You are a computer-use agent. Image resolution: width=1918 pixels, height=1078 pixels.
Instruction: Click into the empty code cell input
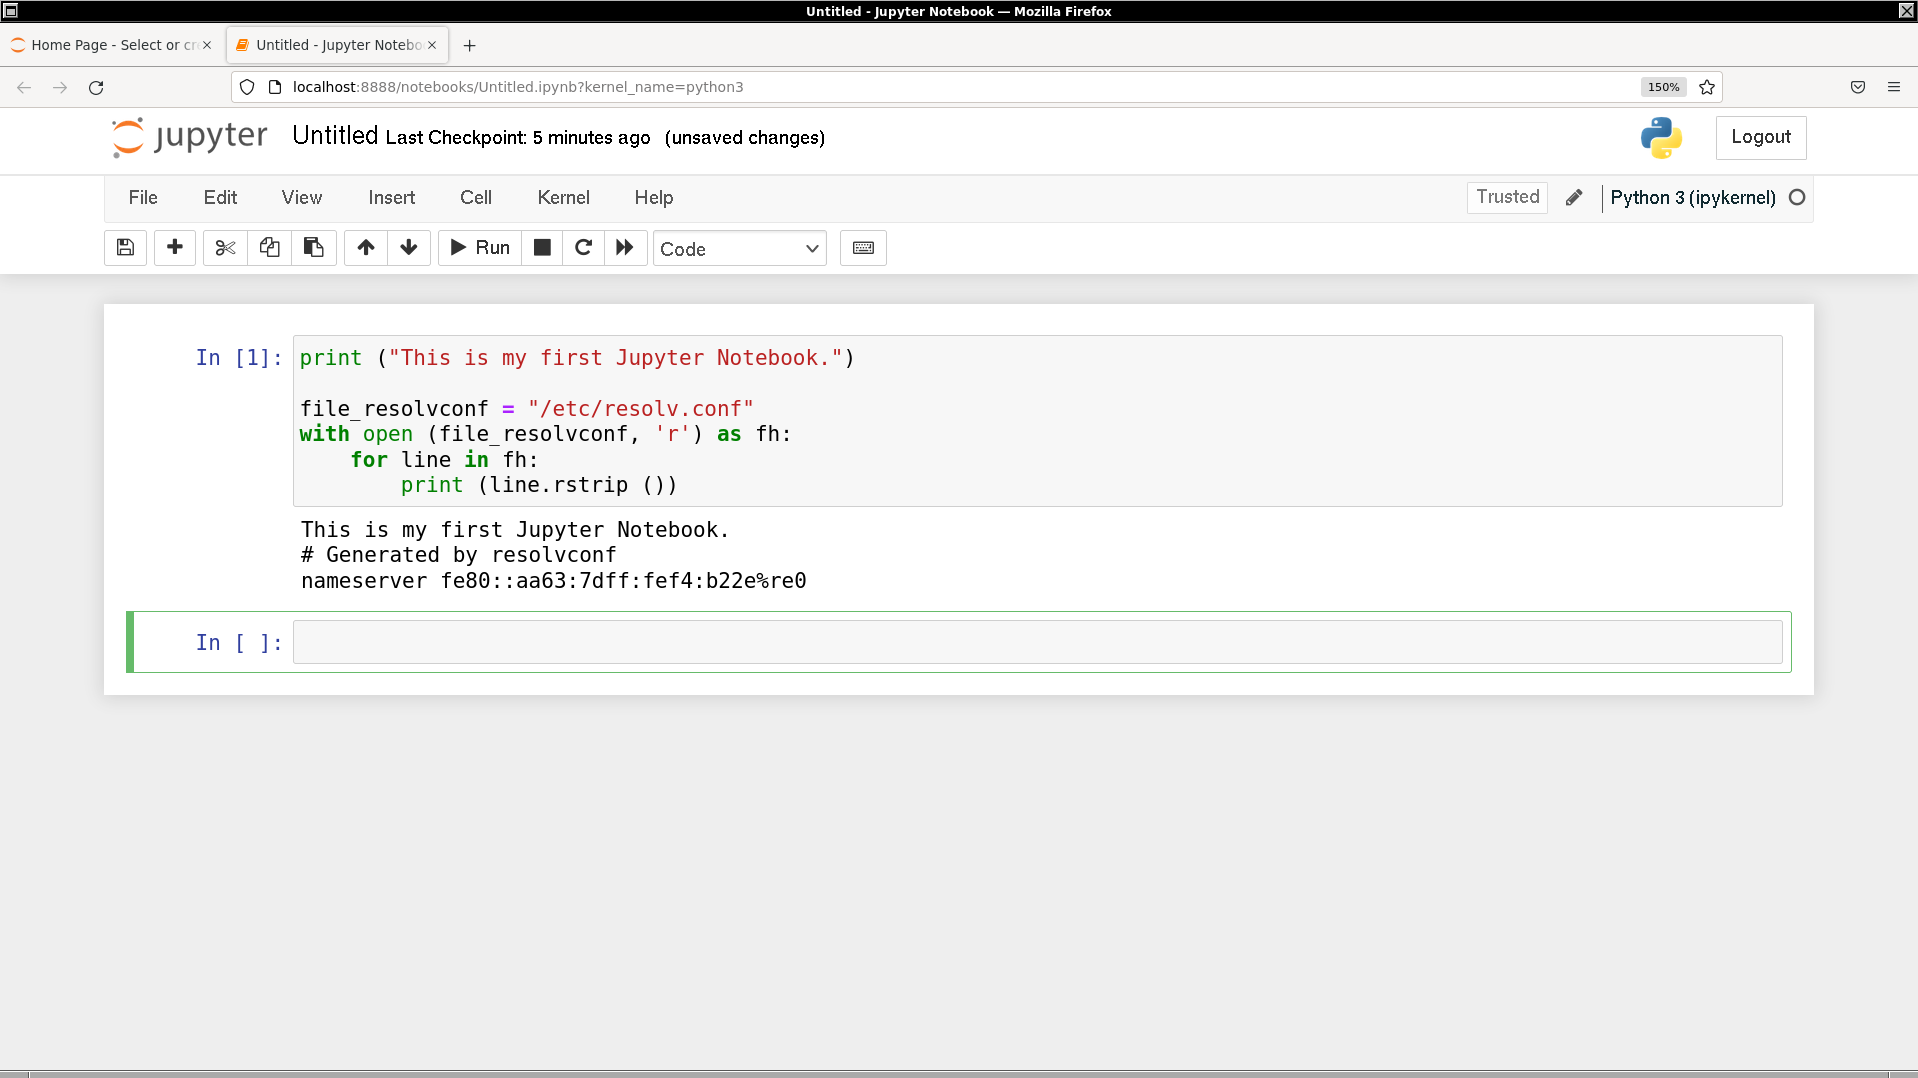click(x=1036, y=642)
